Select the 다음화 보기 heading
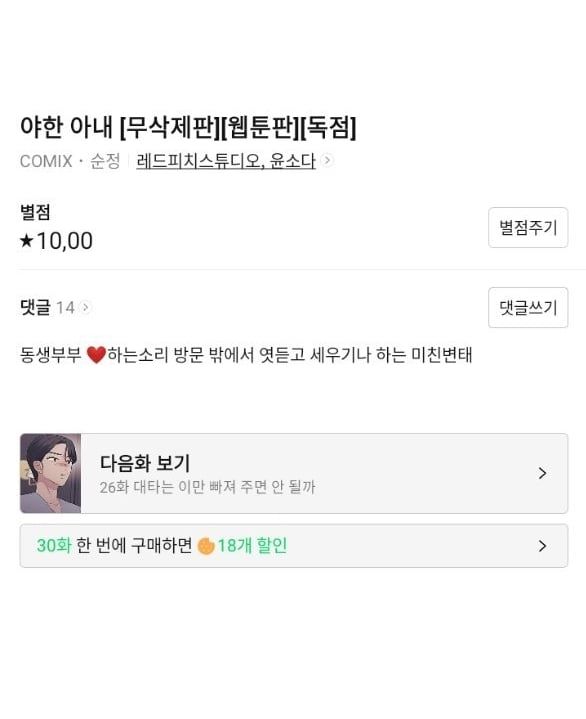Image resolution: width=586 pixels, height=719 pixels. pos(145,463)
